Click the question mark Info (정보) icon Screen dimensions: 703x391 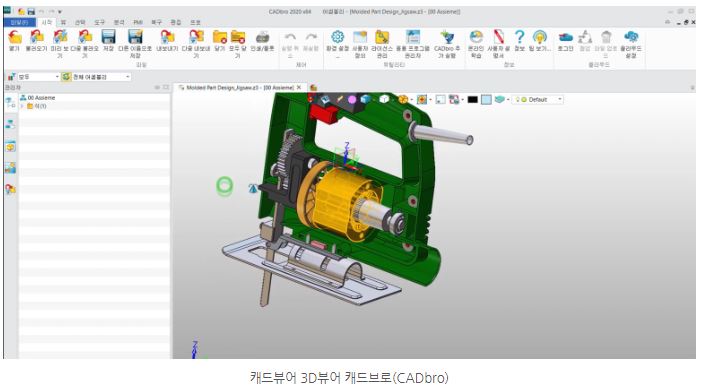coord(519,37)
